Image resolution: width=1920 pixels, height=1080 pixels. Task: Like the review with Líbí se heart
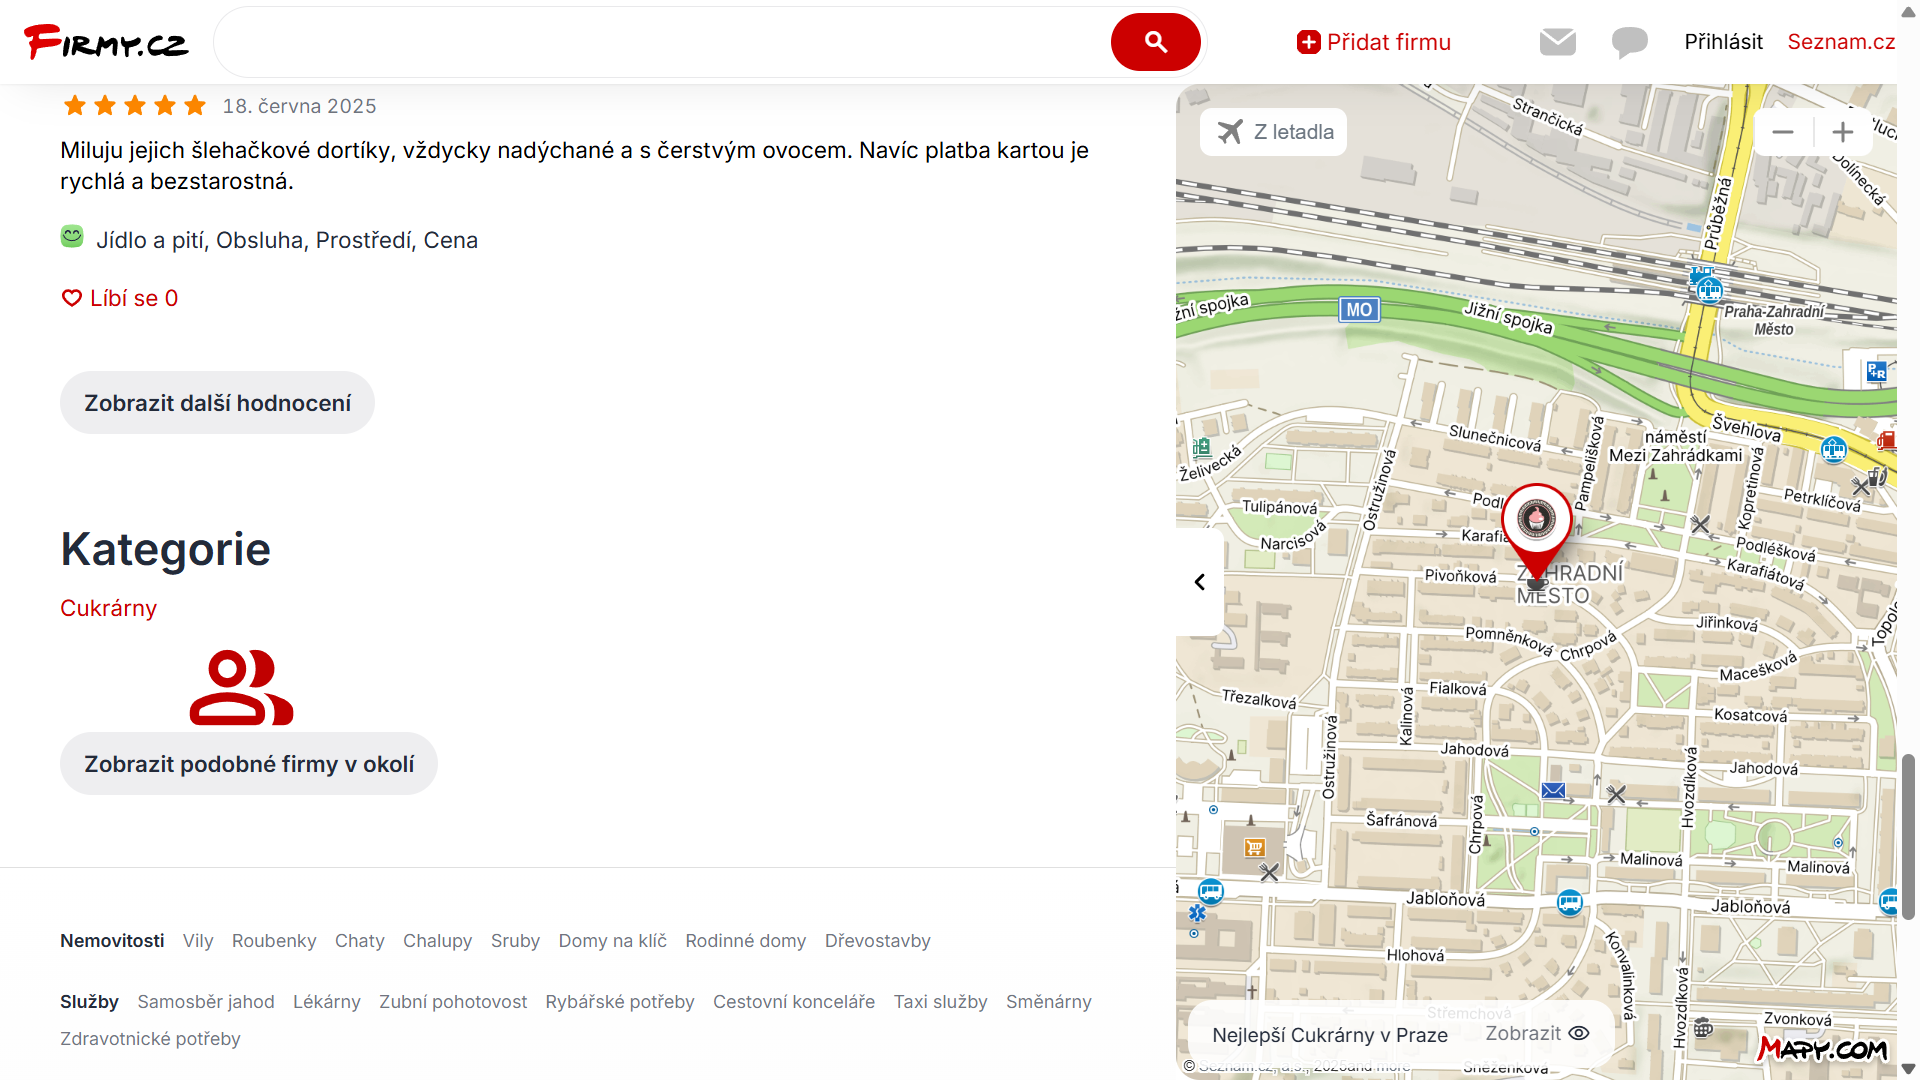120,298
